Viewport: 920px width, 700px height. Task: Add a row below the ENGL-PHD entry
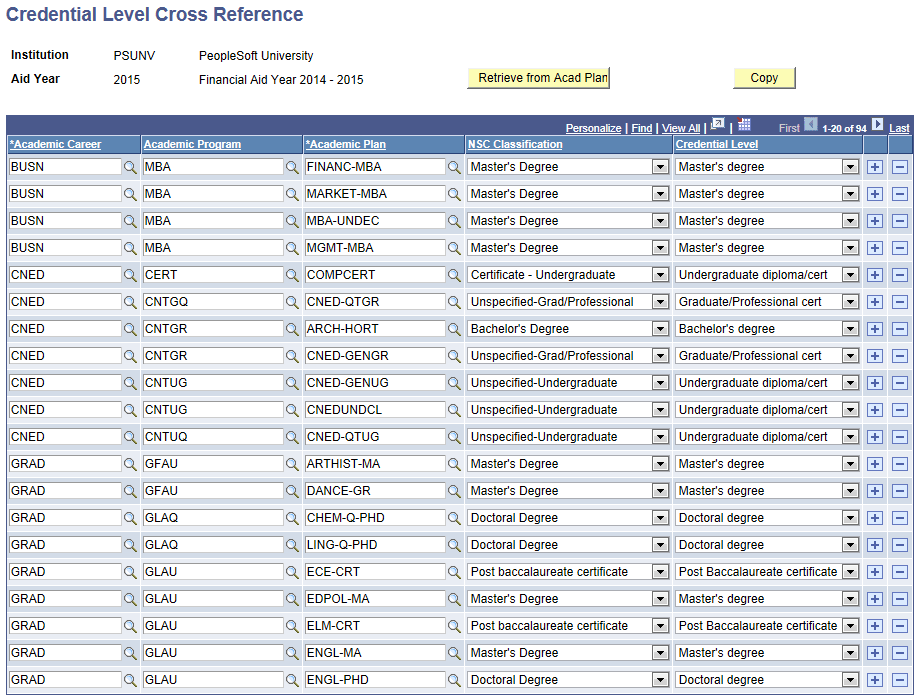click(875, 679)
